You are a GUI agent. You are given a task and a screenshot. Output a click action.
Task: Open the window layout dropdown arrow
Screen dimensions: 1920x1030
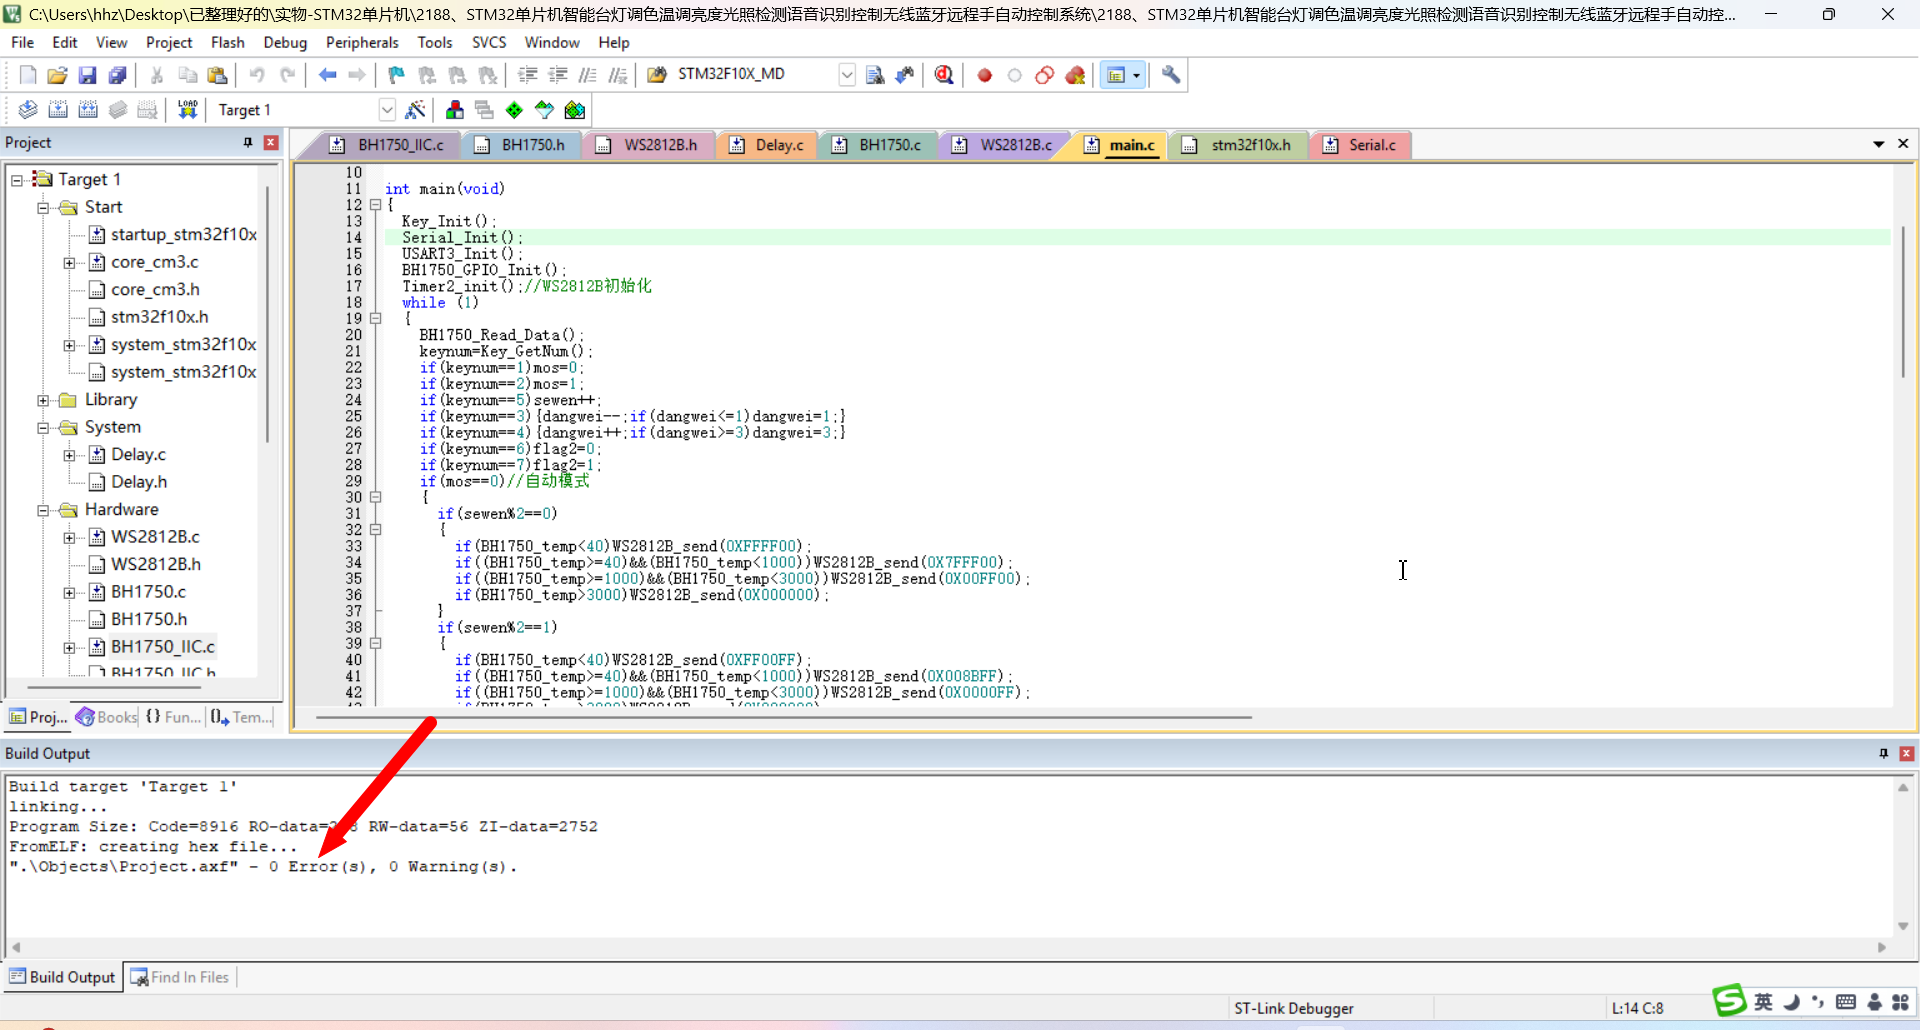[1136, 75]
